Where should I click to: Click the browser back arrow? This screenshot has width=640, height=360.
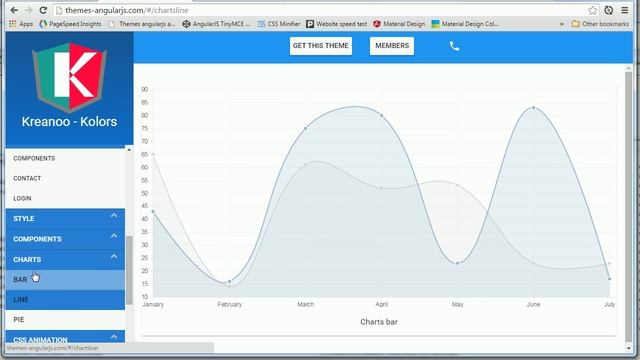[x=14, y=10]
